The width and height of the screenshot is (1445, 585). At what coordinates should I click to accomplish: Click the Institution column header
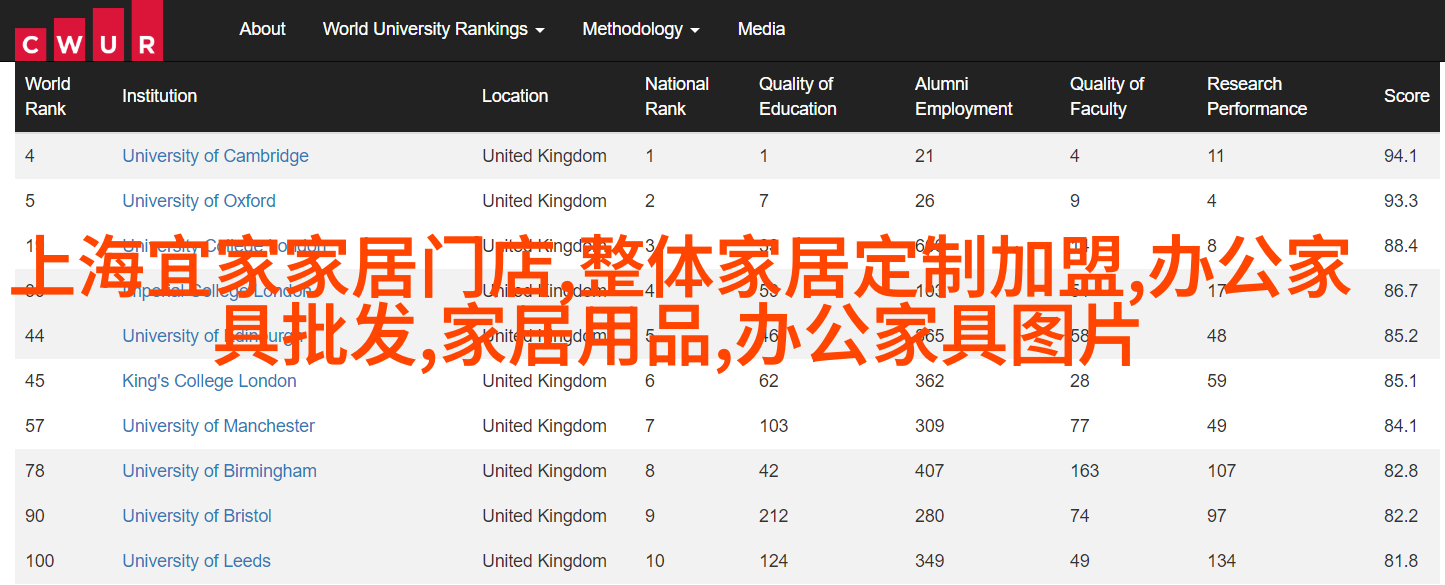click(x=159, y=96)
